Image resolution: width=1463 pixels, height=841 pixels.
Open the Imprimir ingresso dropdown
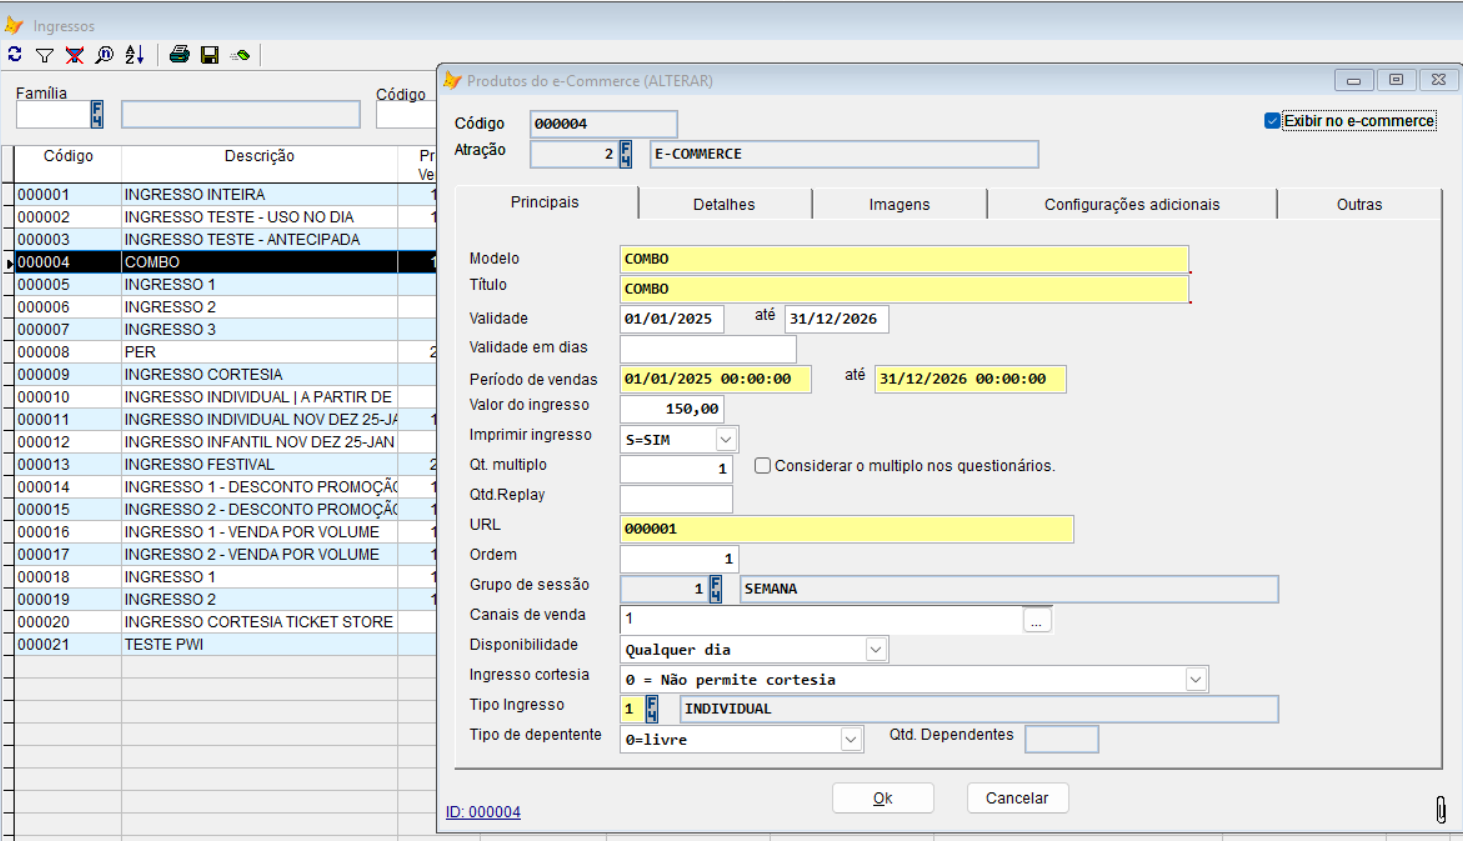click(x=726, y=440)
